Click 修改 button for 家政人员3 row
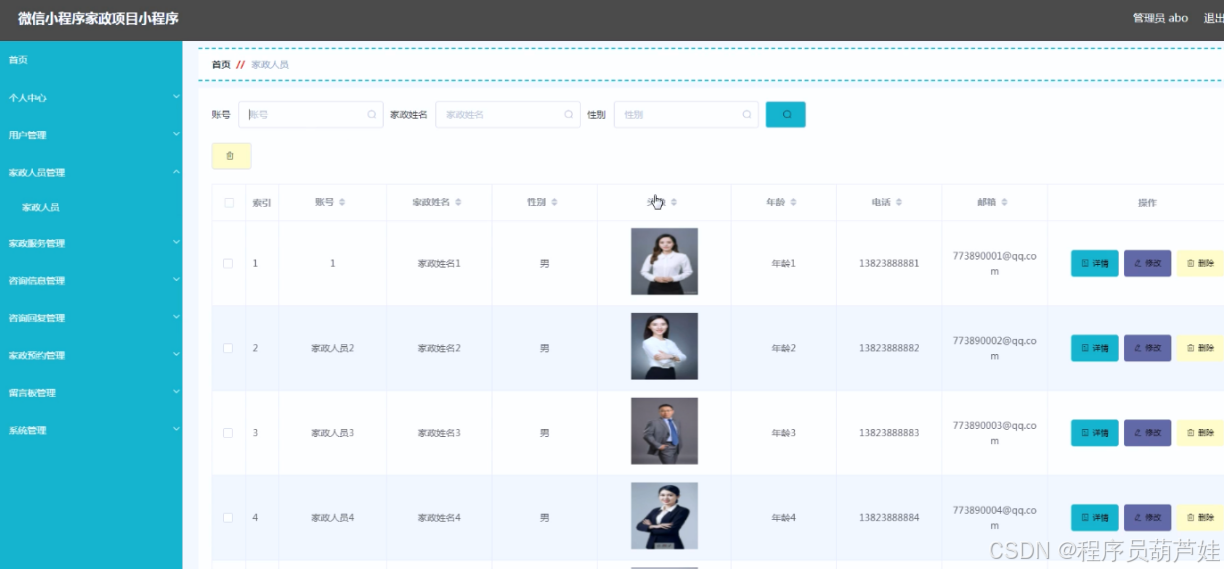 pyautogui.click(x=1147, y=433)
